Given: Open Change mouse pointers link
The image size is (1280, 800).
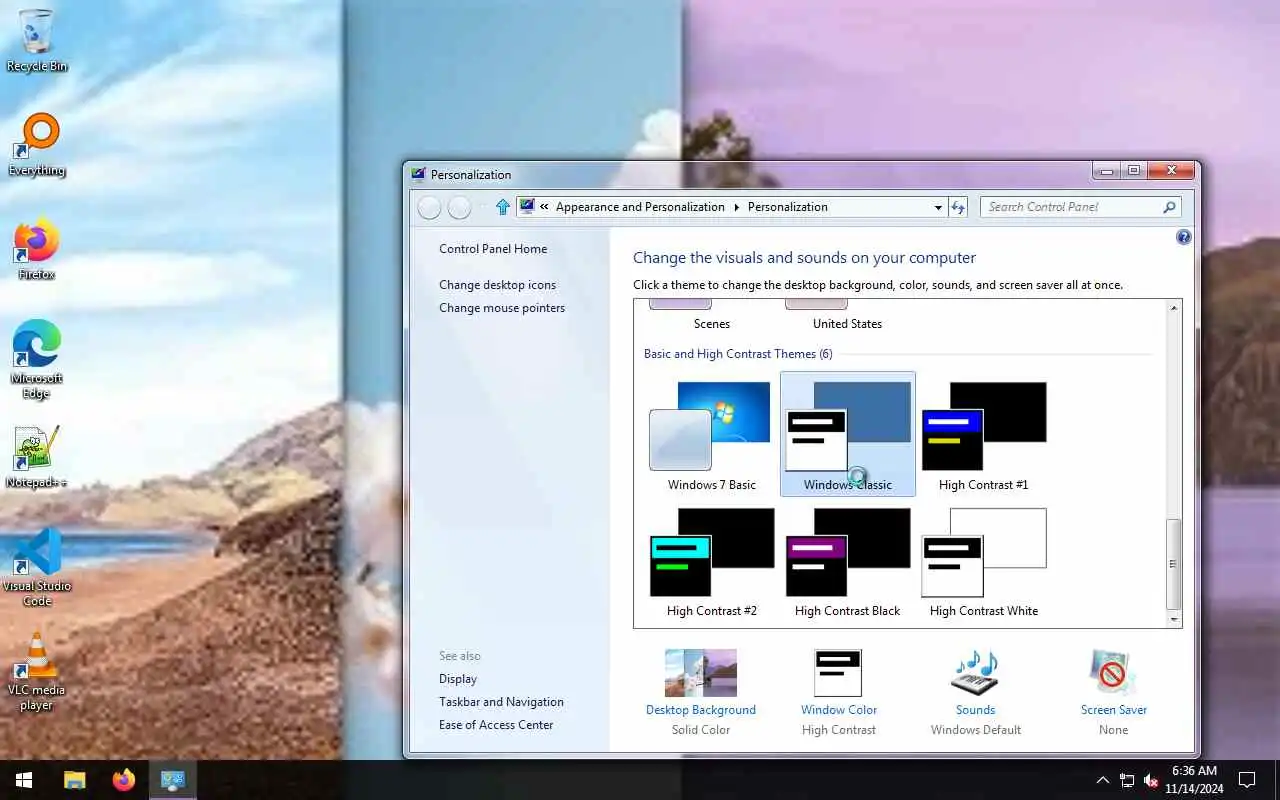Looking at the screenshot, I should [x=502, y=308].
